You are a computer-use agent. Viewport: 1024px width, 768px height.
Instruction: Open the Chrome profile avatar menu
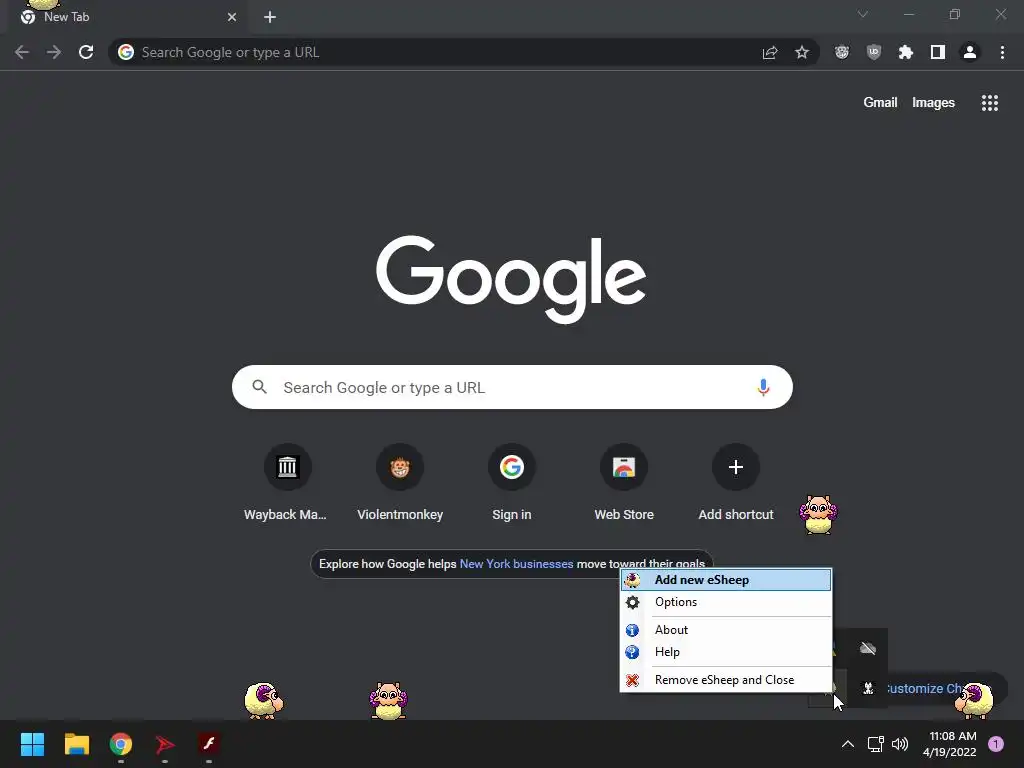tap(970, 52)
